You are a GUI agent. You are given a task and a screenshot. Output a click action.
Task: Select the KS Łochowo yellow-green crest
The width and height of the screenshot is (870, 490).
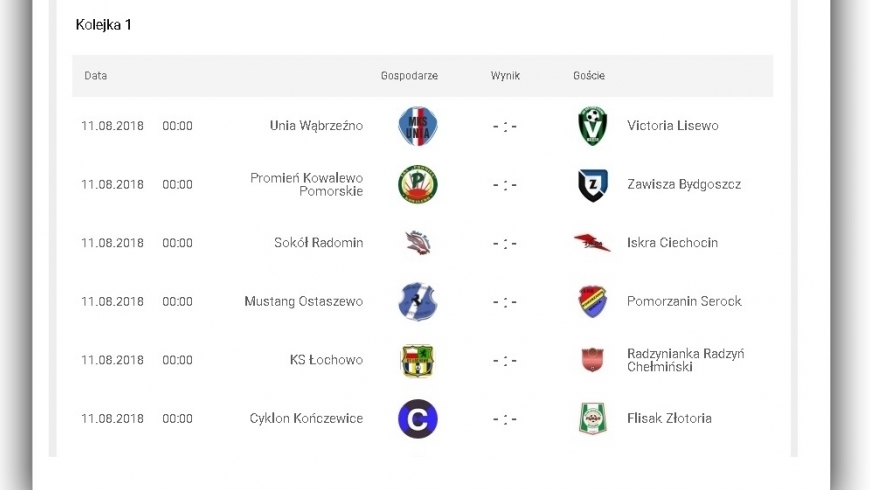(418, 361)
